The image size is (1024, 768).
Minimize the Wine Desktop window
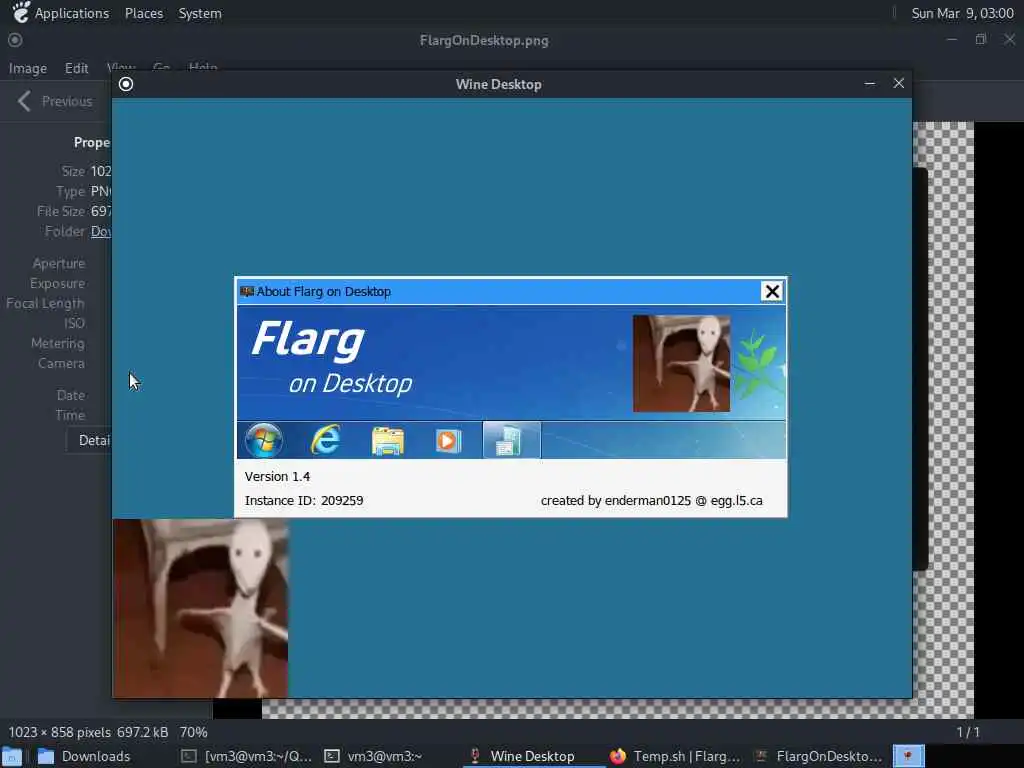(x=869, y=84)
